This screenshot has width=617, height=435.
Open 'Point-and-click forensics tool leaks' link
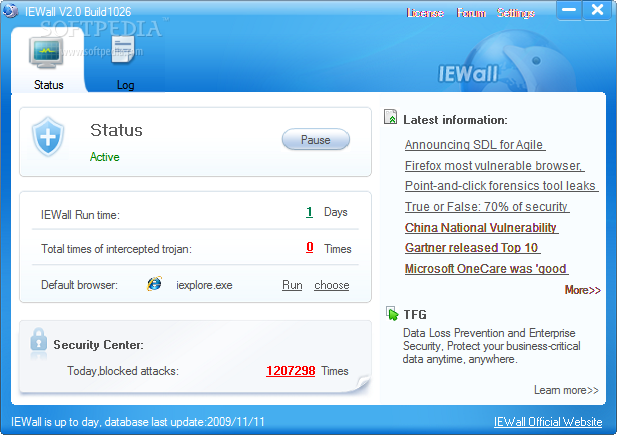(502, 185)
